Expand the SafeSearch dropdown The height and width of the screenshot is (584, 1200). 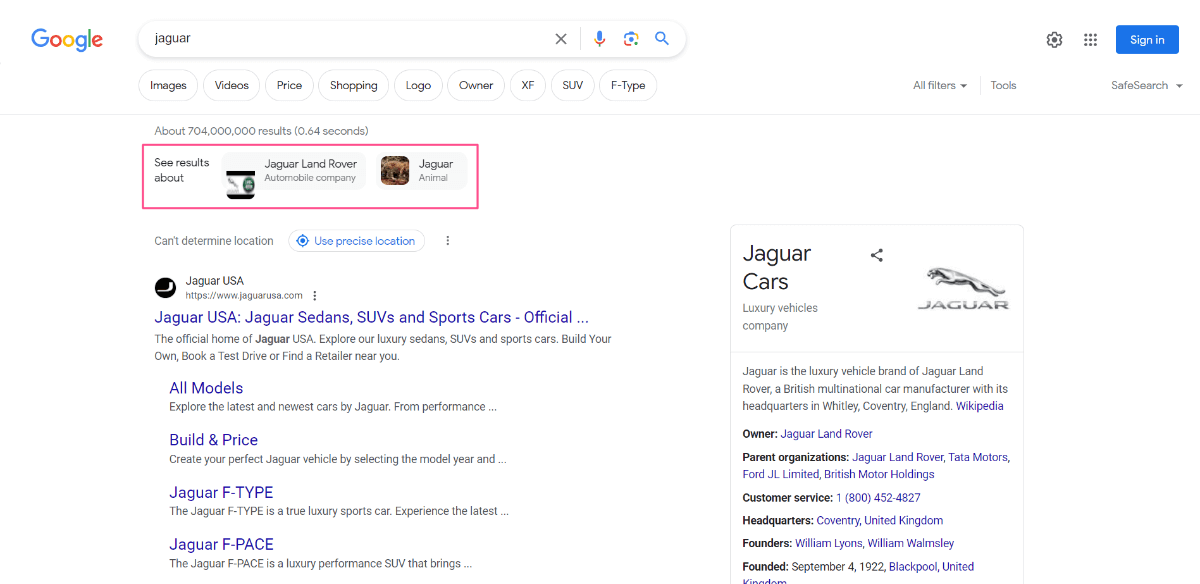1147,86
